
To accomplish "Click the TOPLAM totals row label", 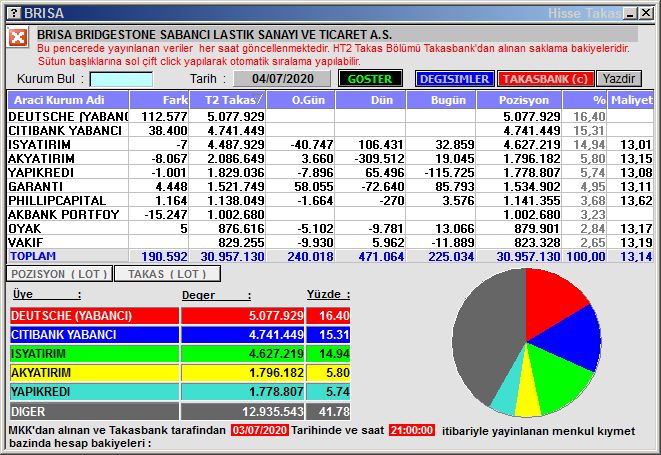I will 33,256.
